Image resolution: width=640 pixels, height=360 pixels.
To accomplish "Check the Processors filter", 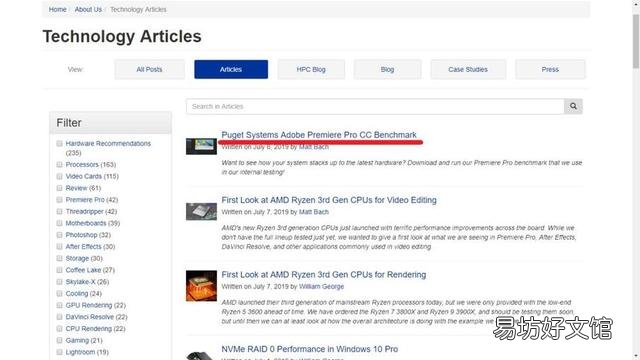I will point(60,164).
